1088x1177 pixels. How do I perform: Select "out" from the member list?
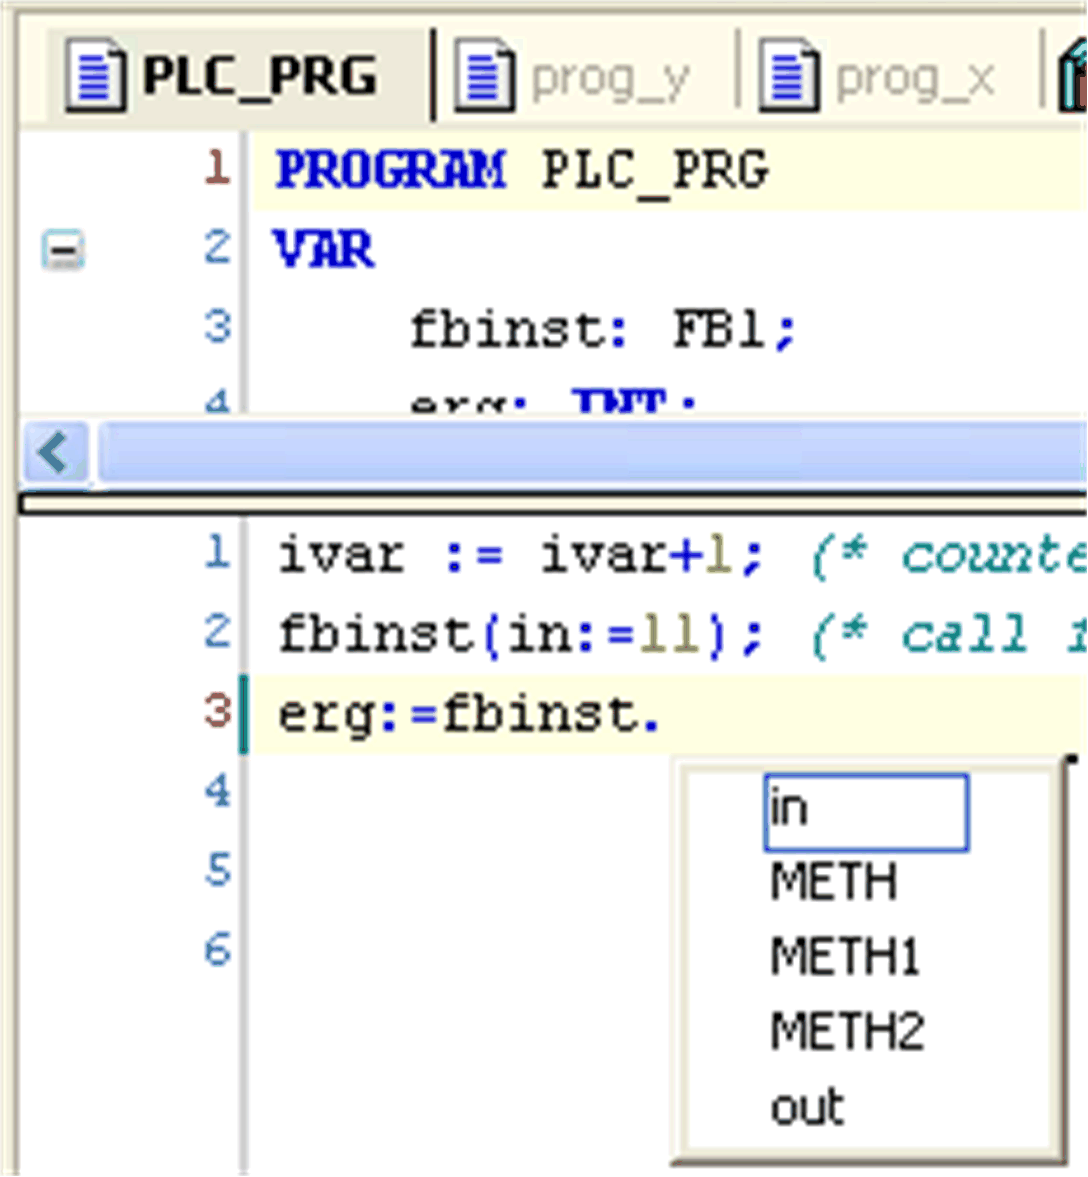click(805, 1103)
